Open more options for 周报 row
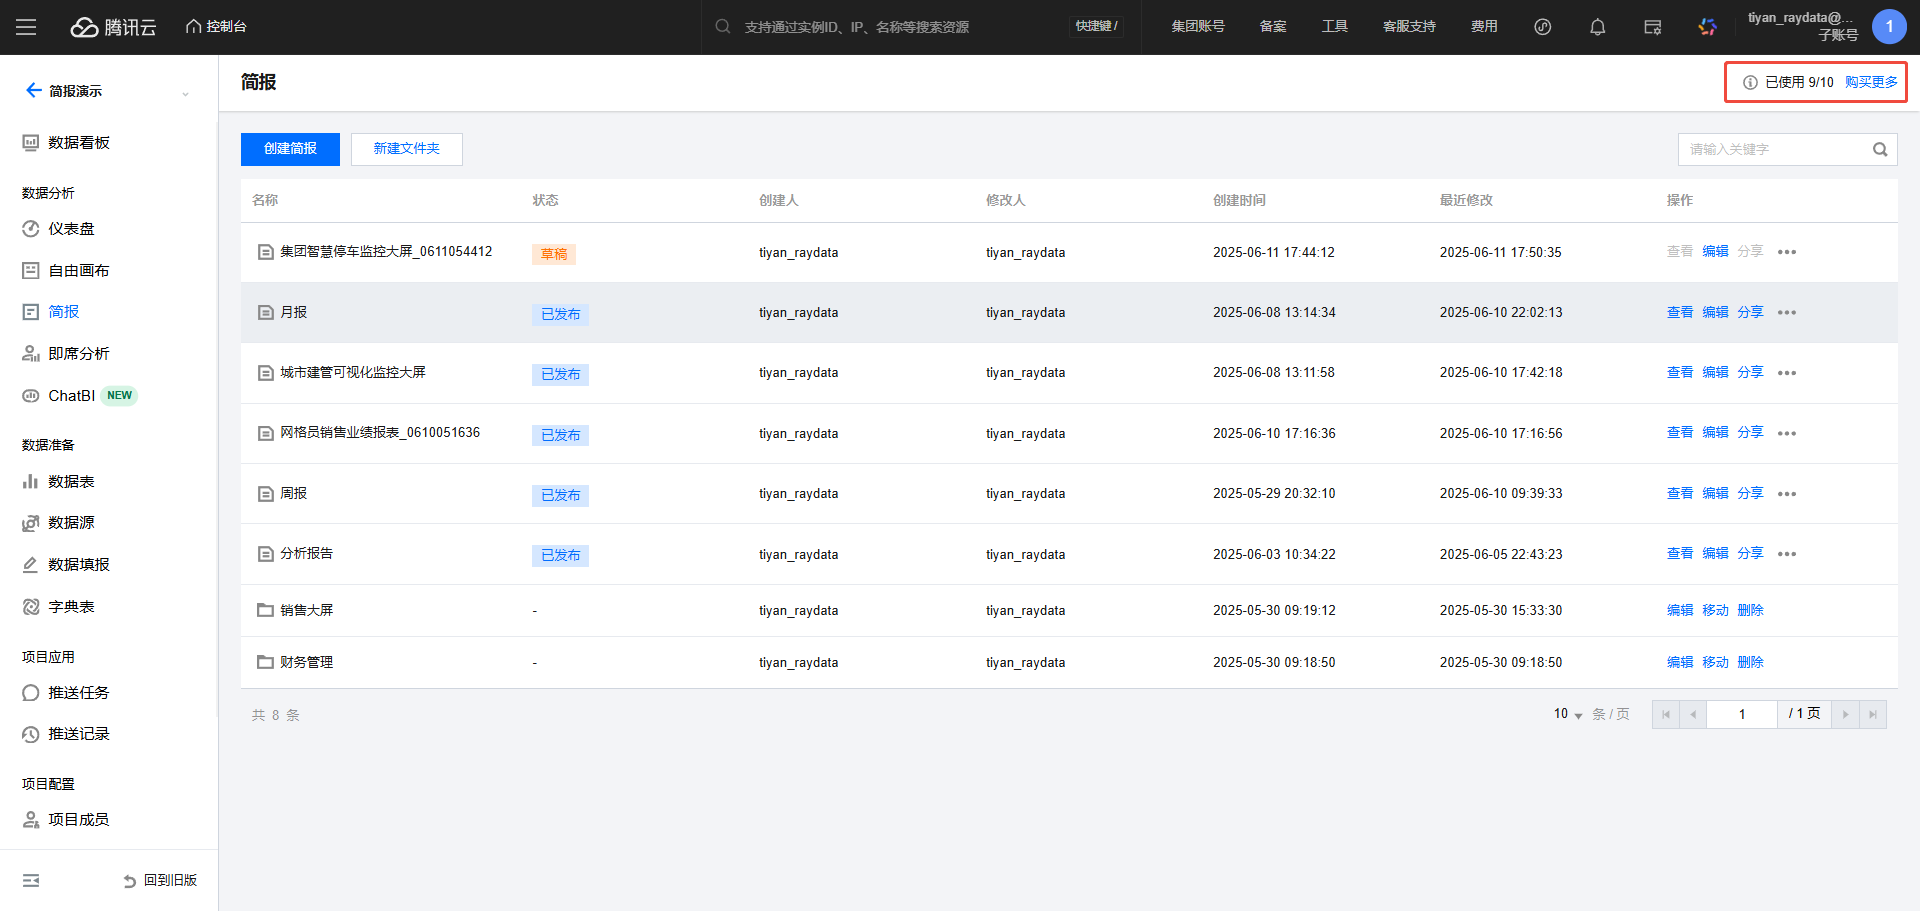Image resolution: width=1920 pixels, height=911 pixels. tap(1786, 494)
